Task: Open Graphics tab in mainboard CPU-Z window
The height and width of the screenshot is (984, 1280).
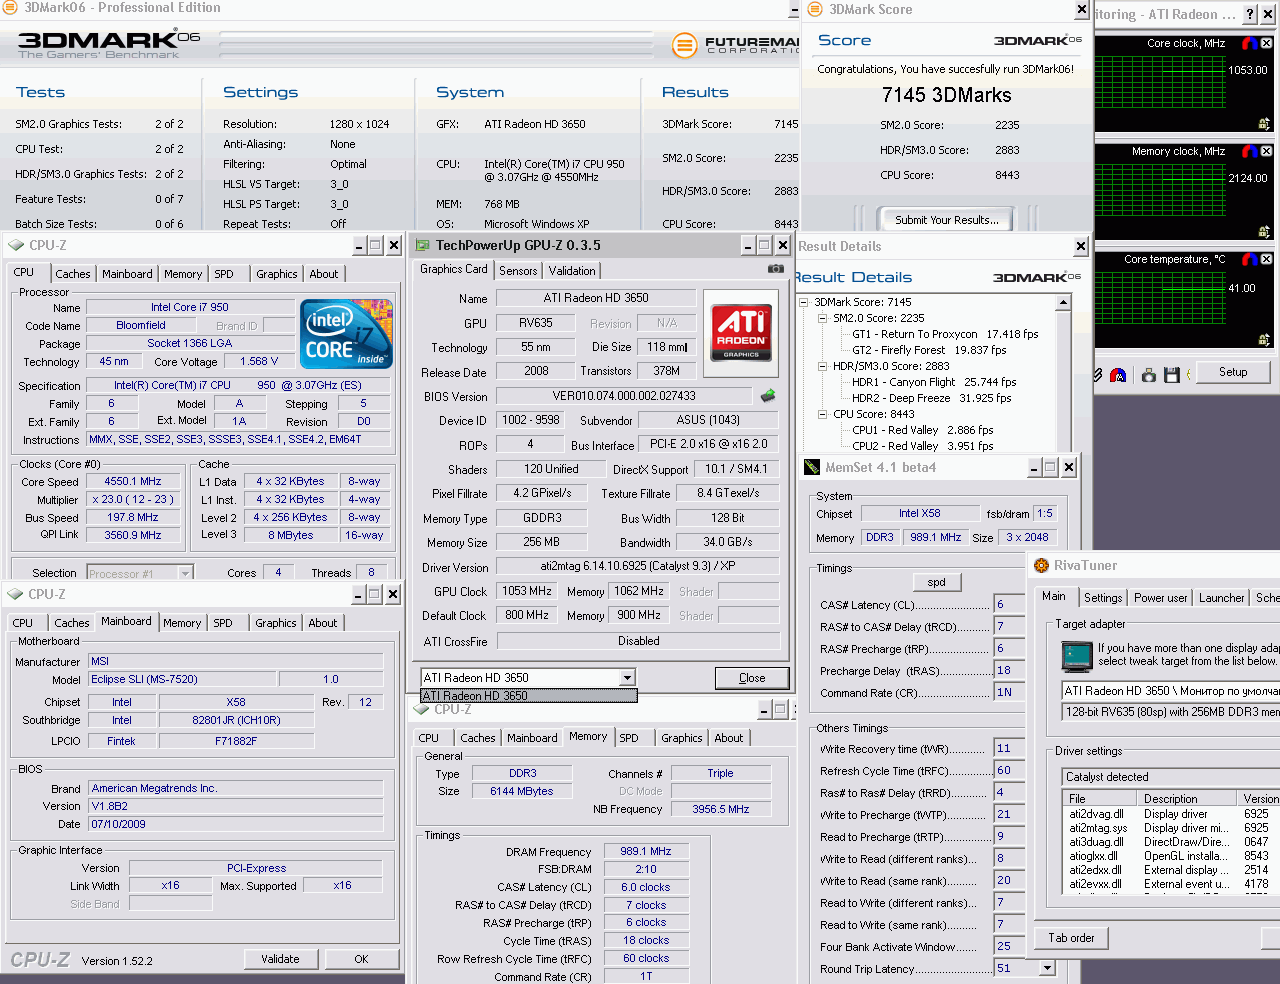Action: [276, 623]
